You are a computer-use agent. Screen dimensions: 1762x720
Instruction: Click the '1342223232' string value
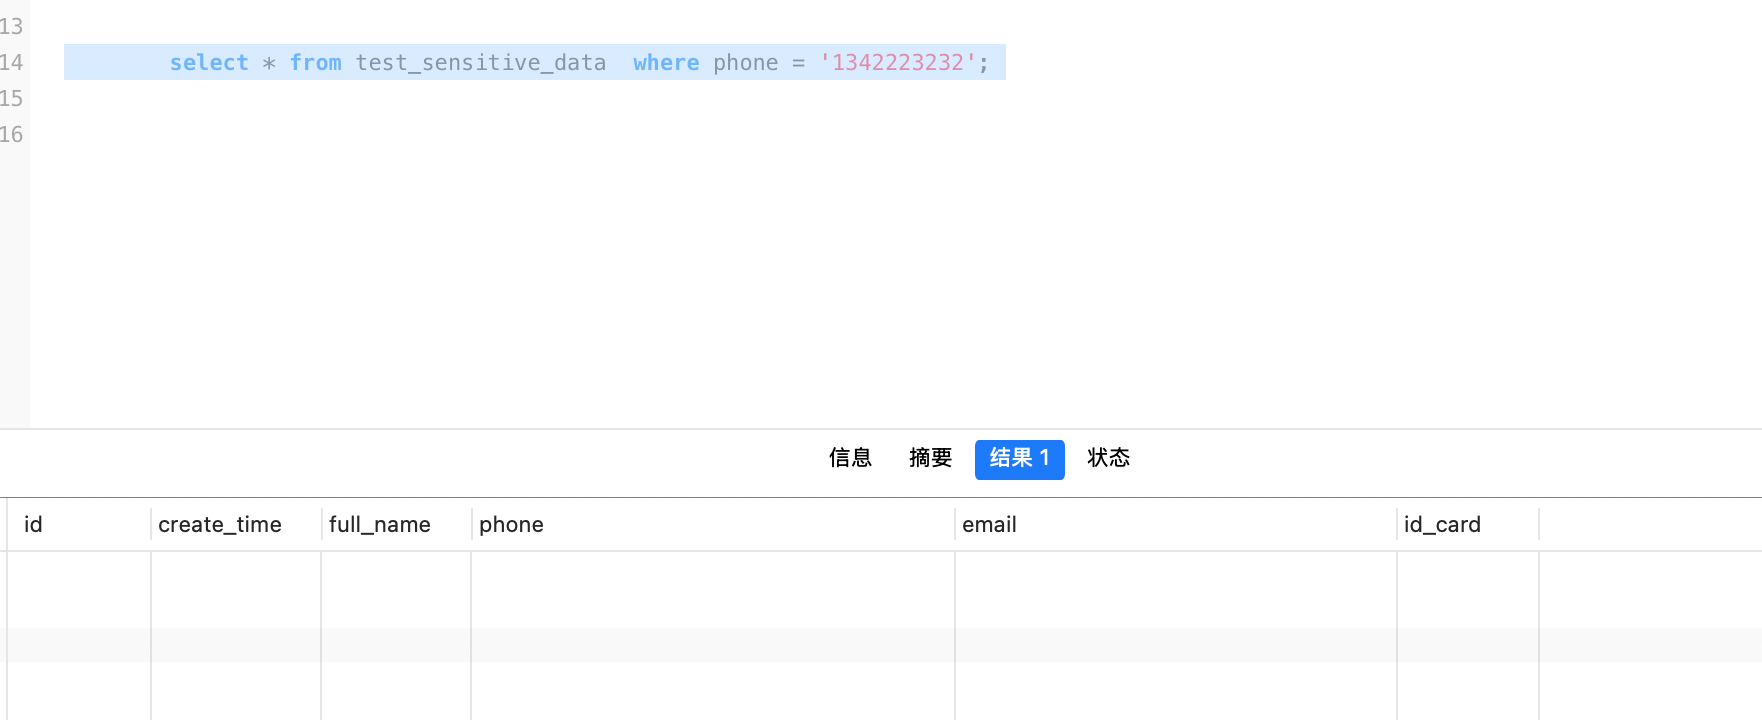click(x=898, y=63)
